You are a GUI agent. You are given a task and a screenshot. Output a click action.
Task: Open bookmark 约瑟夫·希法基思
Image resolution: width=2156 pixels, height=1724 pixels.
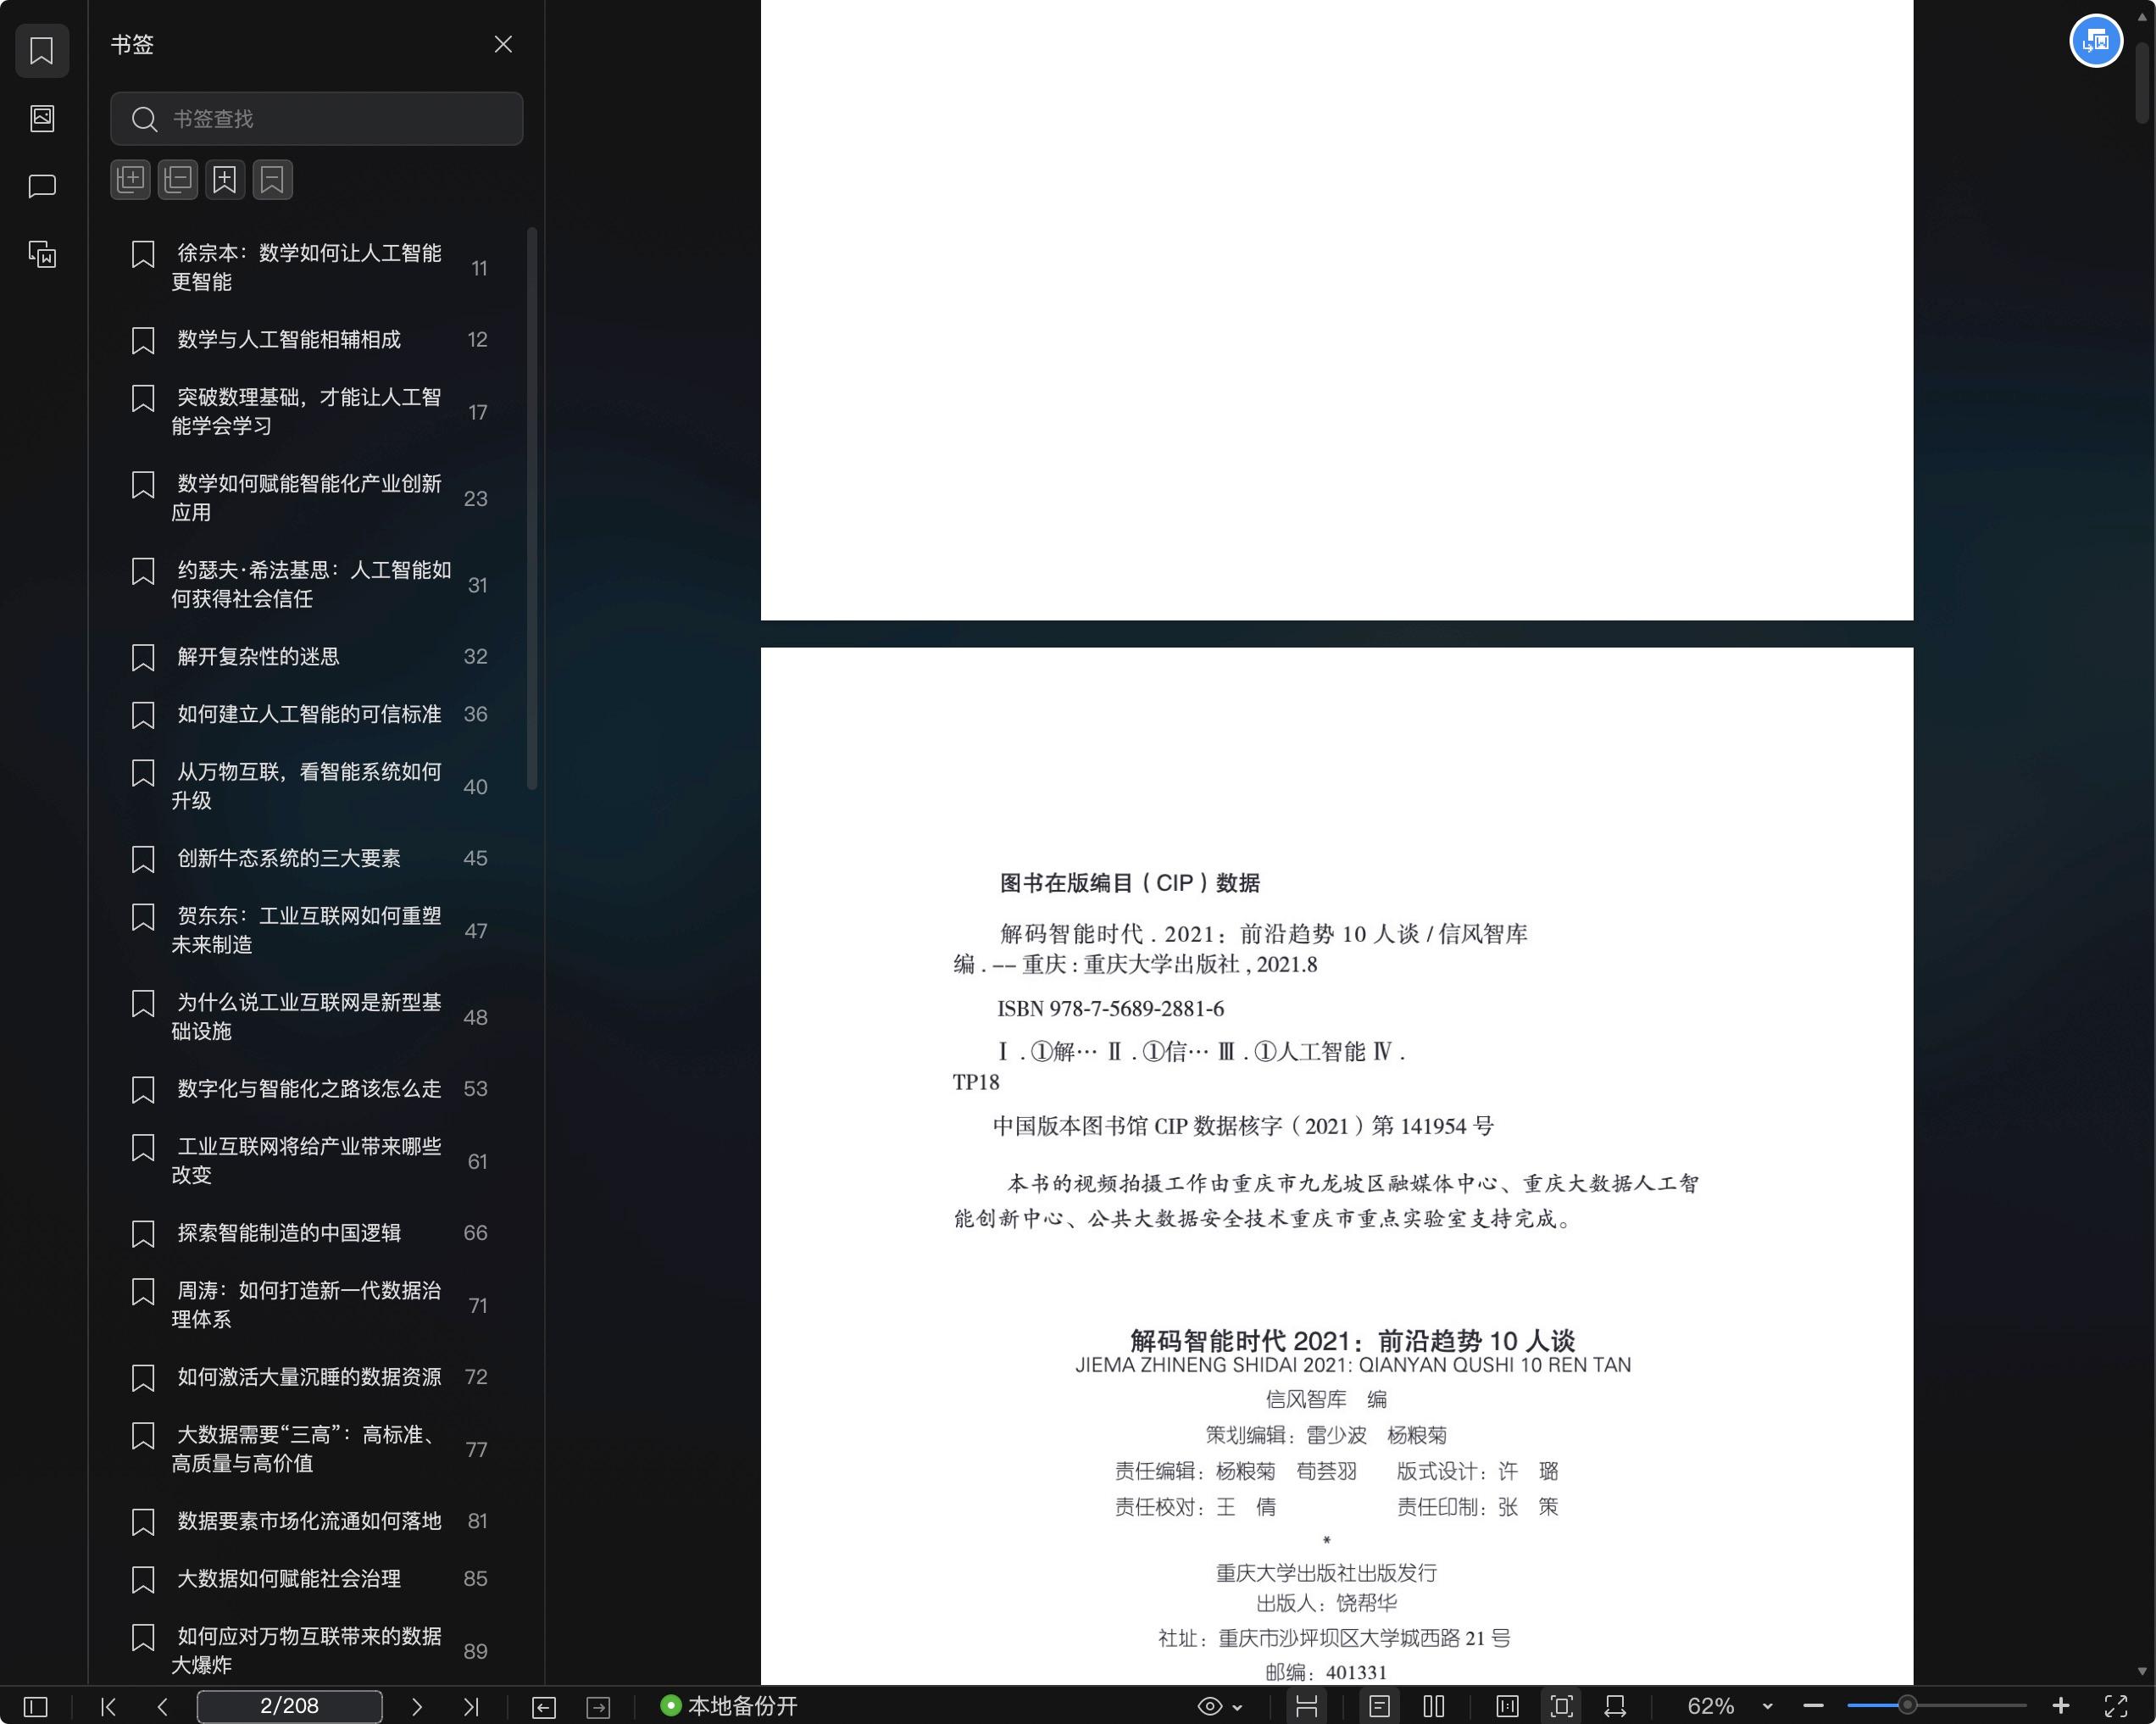tap(310, 584)
